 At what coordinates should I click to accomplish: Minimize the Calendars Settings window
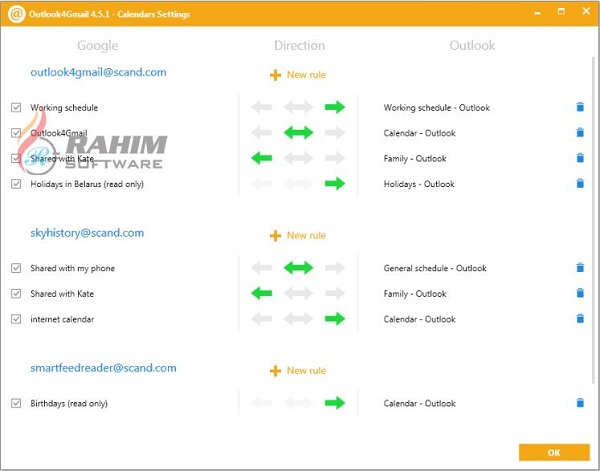538,13
